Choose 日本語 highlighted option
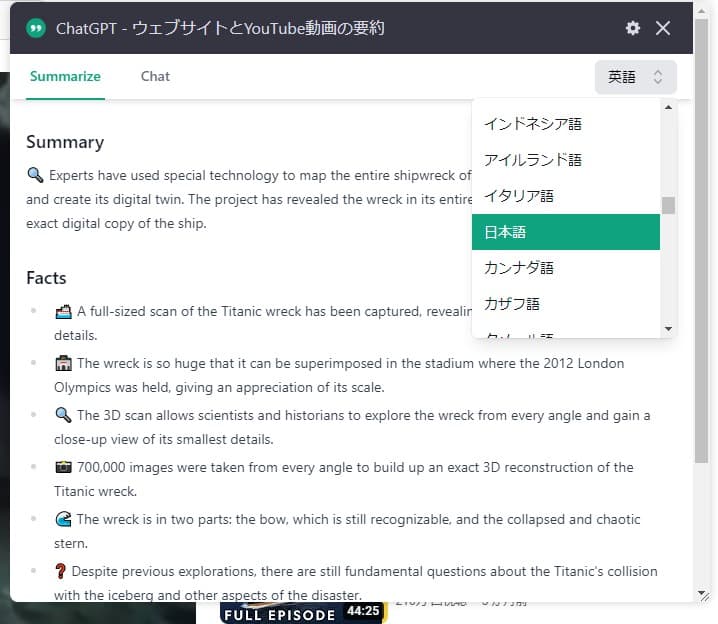The height and width of the screenshot is (624, 718). point(566,232)
